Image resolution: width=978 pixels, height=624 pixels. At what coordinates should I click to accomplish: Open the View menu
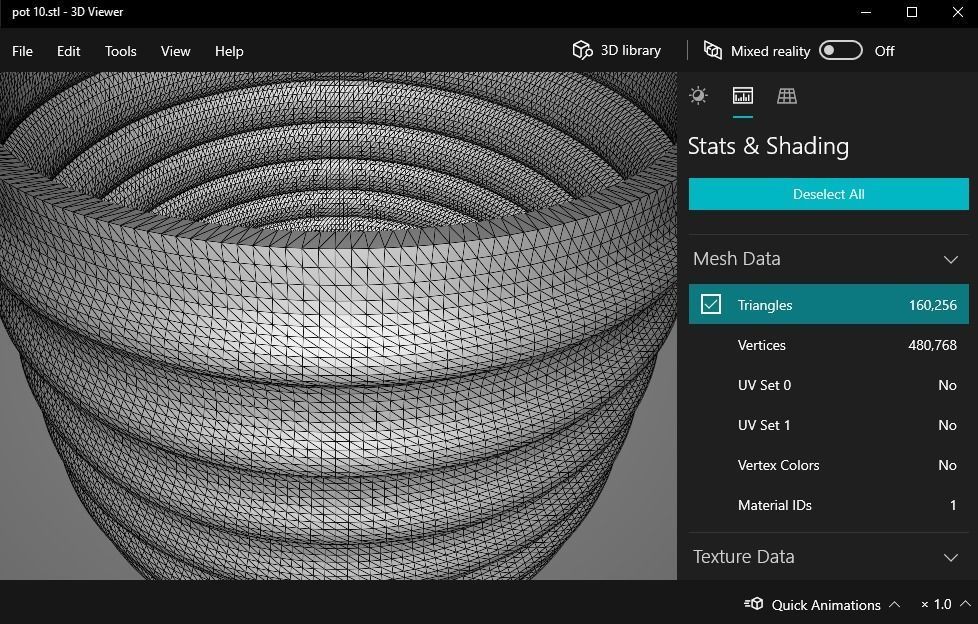pyautogui.click(x=175, y=51)
